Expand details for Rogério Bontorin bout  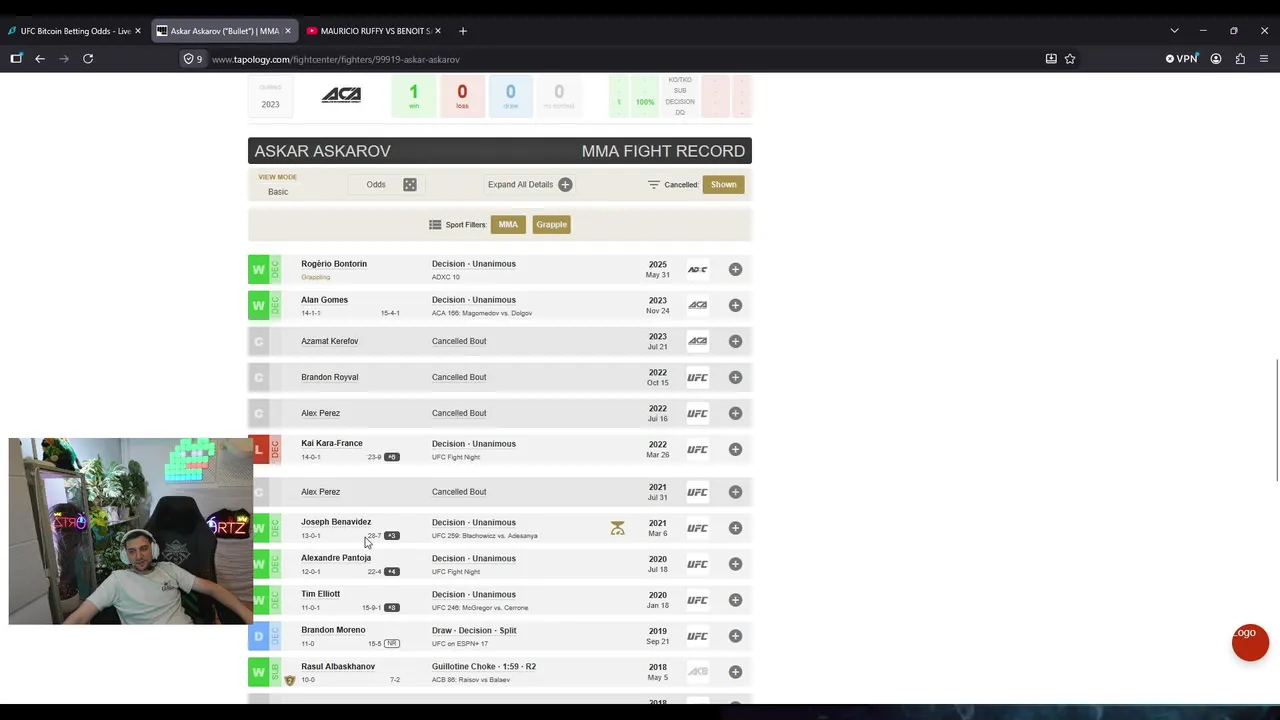[x=735, y=269]
